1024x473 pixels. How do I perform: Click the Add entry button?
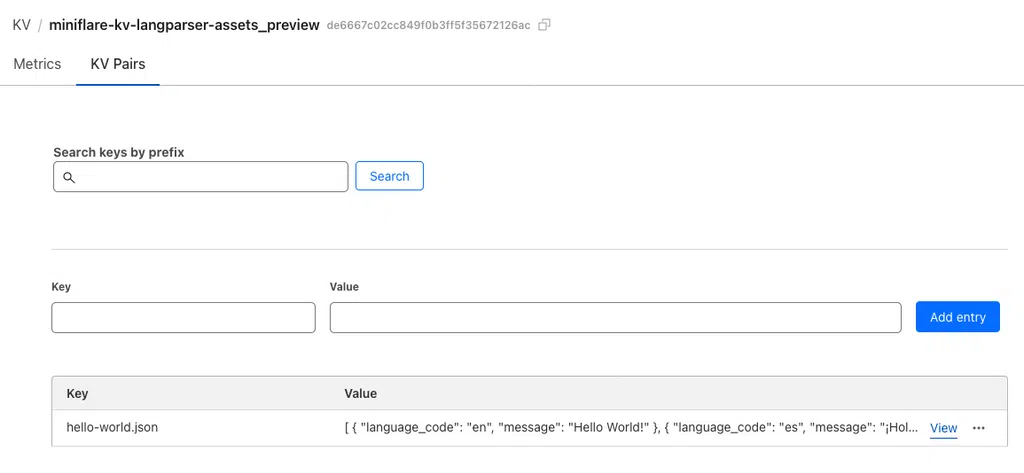(957, 317)
